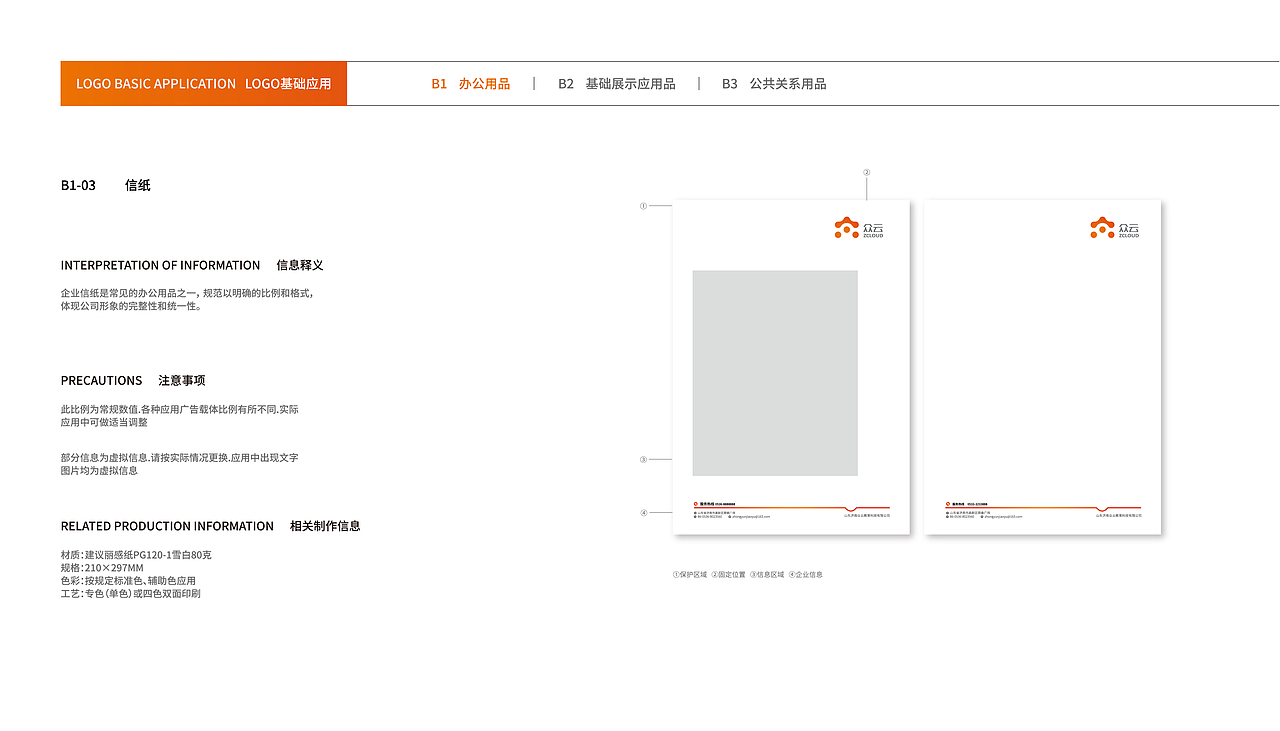Click the B1-03 page code
1280x731 pixels.
[x=78, y=185]
